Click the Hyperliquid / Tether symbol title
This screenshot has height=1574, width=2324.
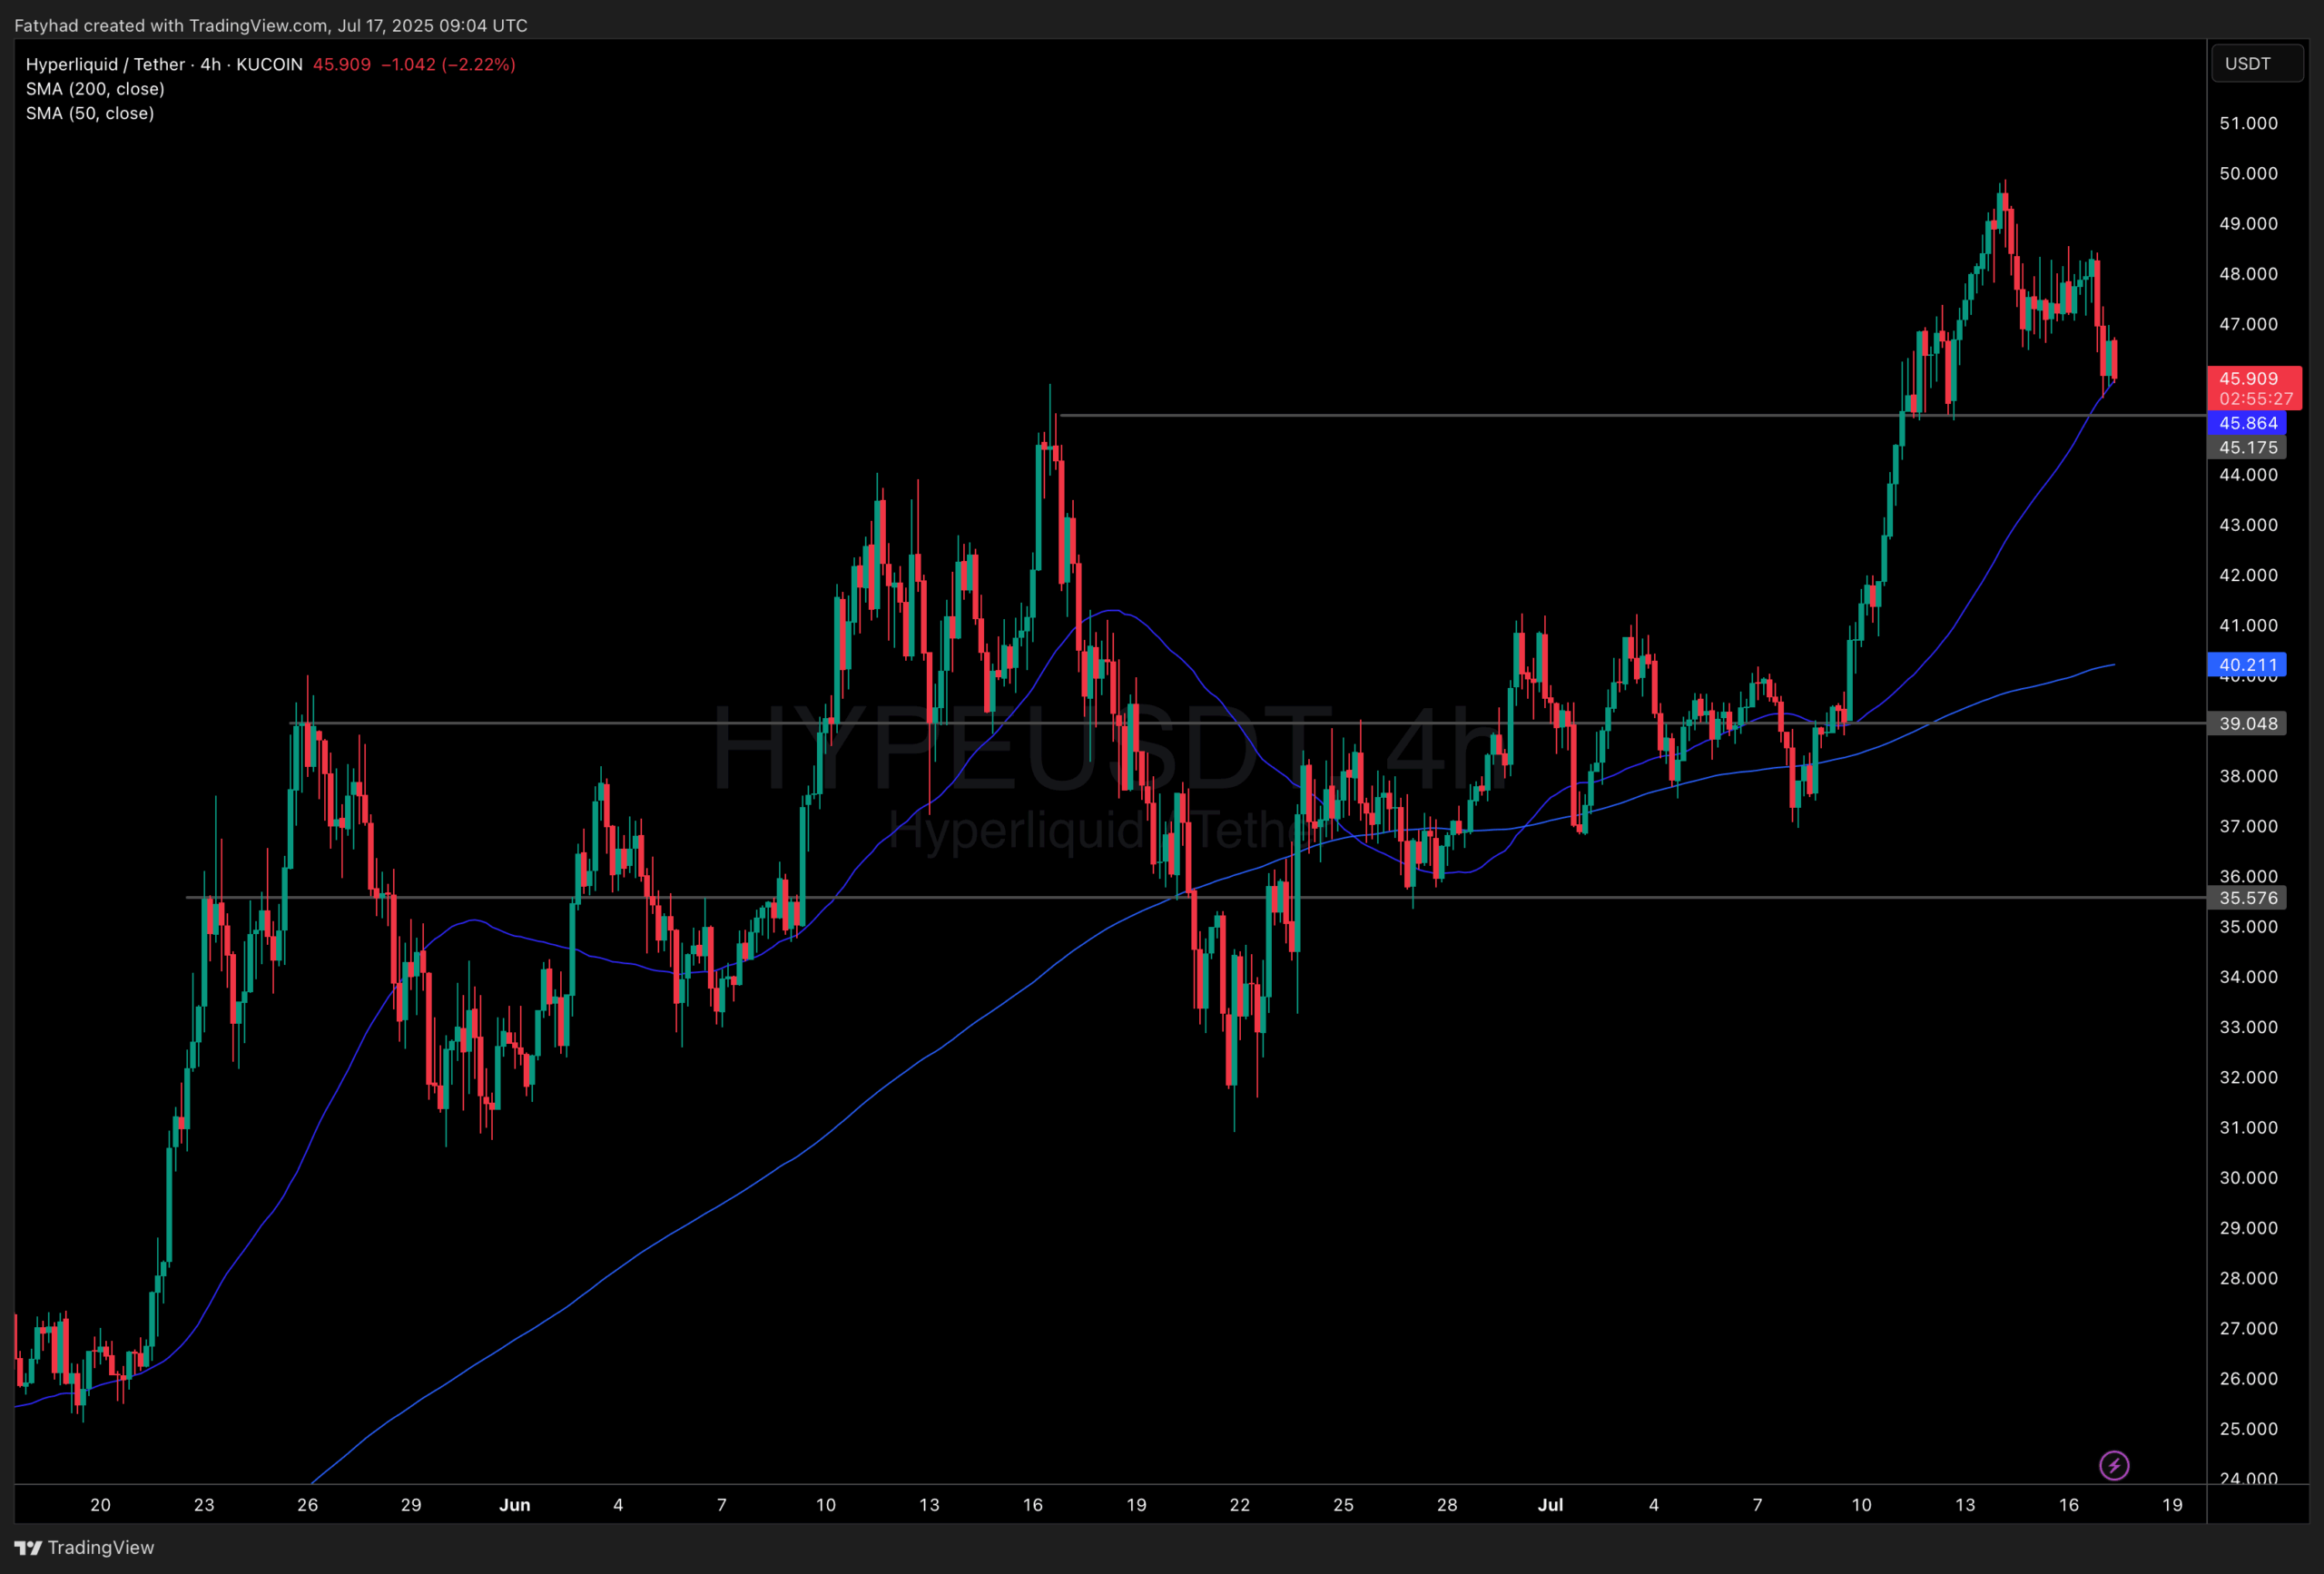point(105,64)
